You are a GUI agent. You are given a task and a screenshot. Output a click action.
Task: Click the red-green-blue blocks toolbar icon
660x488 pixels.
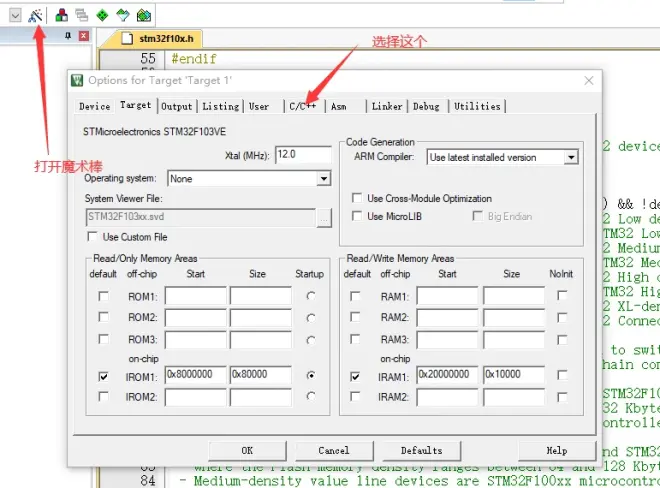61,16
